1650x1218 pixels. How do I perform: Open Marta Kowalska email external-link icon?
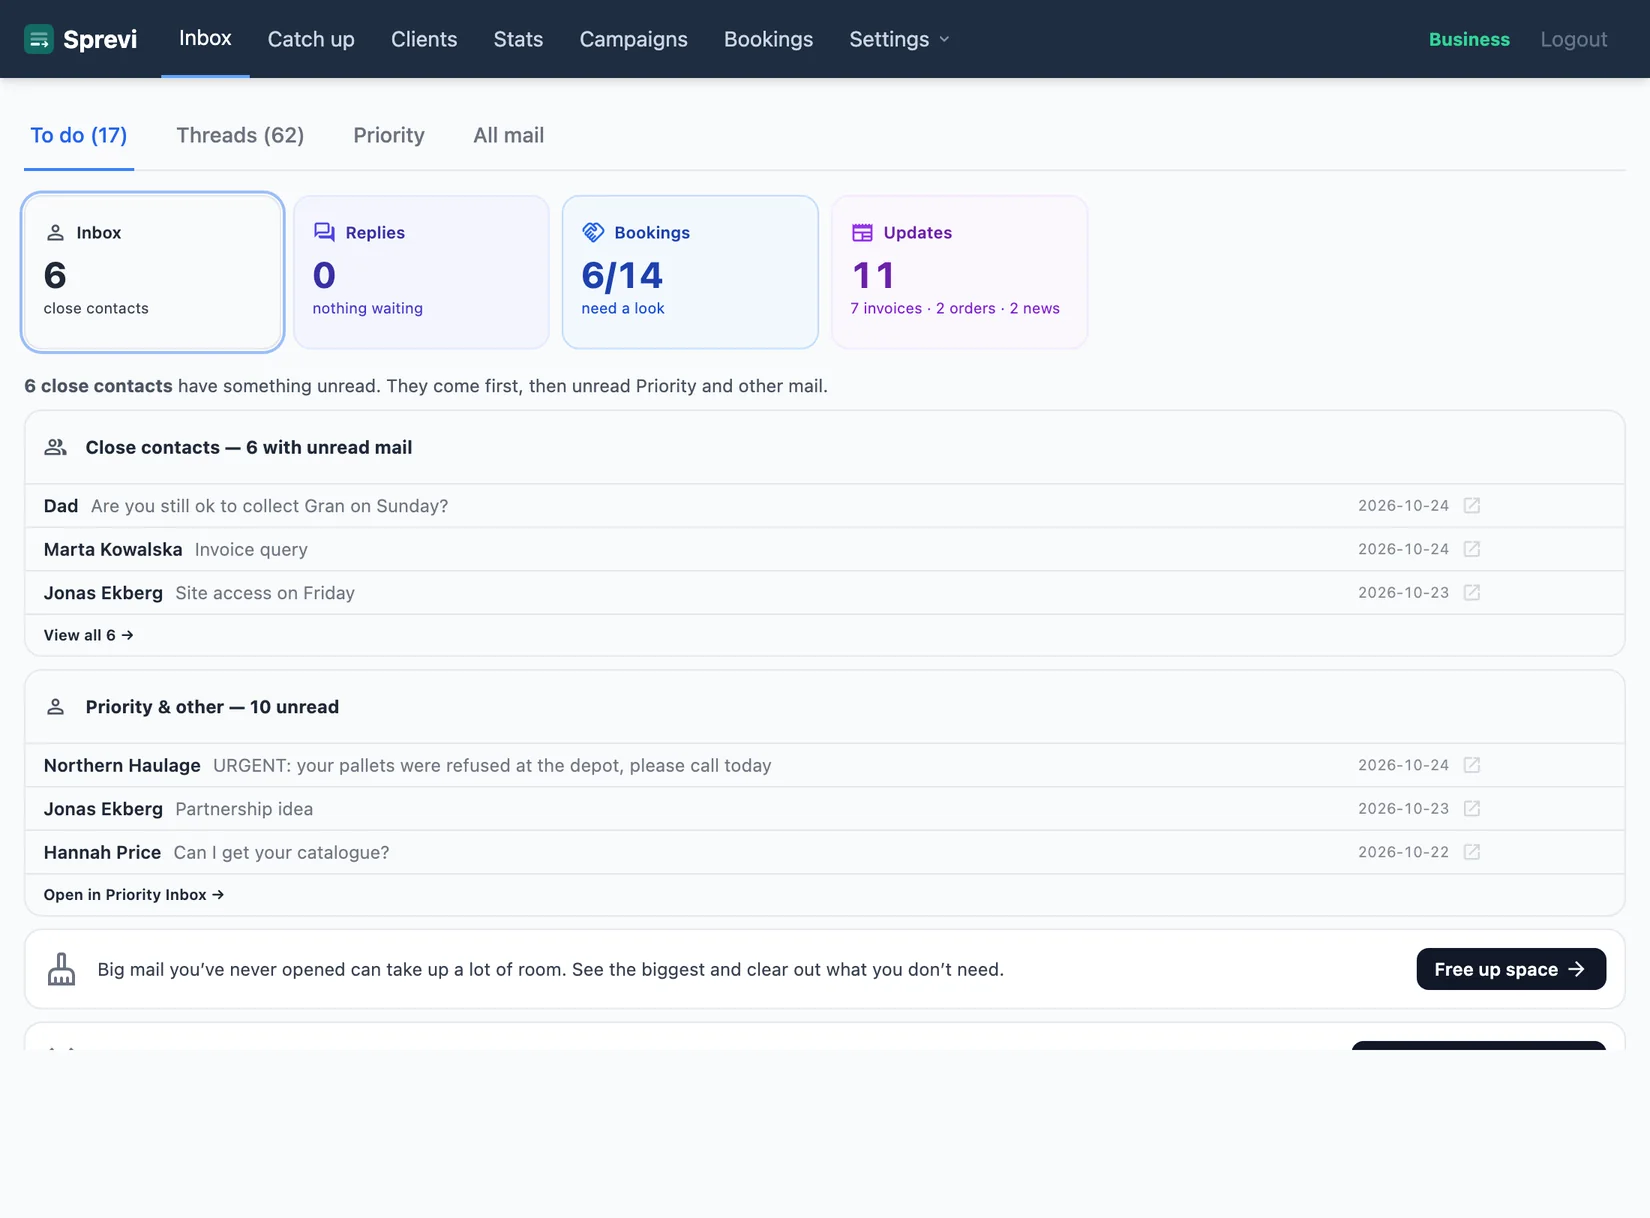point(1471,549)
